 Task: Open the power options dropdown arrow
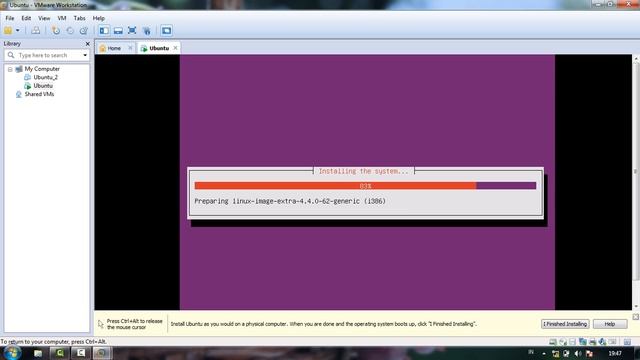18,31
